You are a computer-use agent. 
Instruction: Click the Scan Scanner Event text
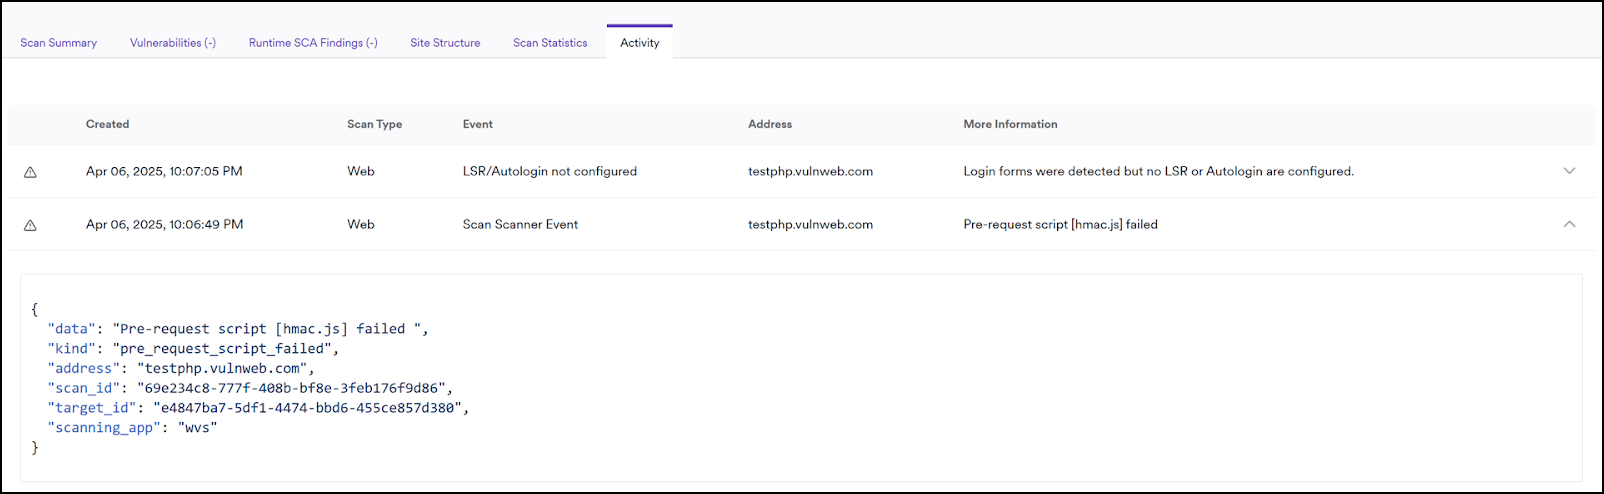tap(520, 224)
